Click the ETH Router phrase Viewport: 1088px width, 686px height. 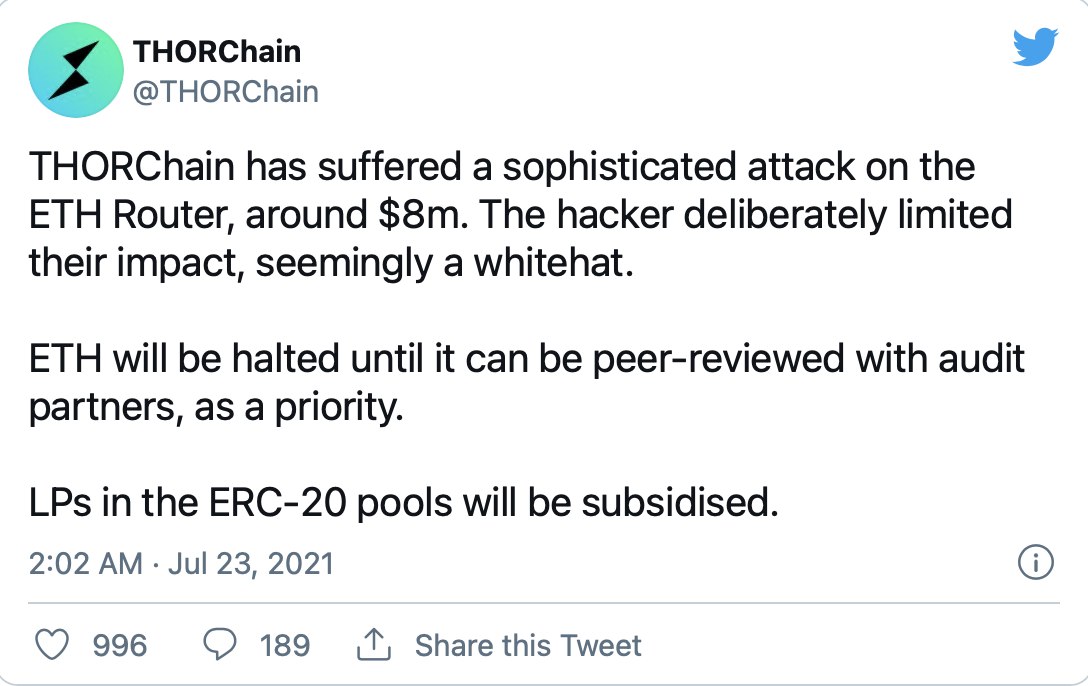tap(128, 215)
